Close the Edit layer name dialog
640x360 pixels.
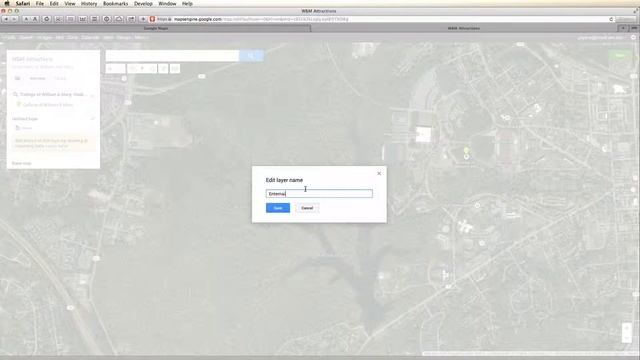tap(379, 173)
